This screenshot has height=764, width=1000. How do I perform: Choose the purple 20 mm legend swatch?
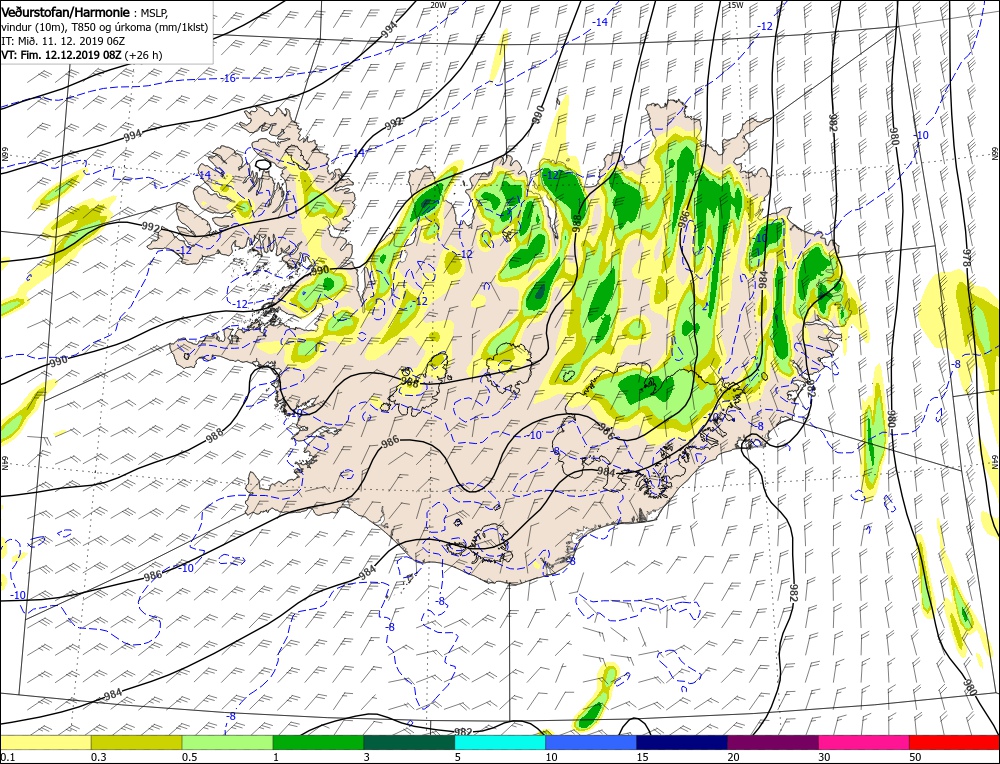(773, 742)
